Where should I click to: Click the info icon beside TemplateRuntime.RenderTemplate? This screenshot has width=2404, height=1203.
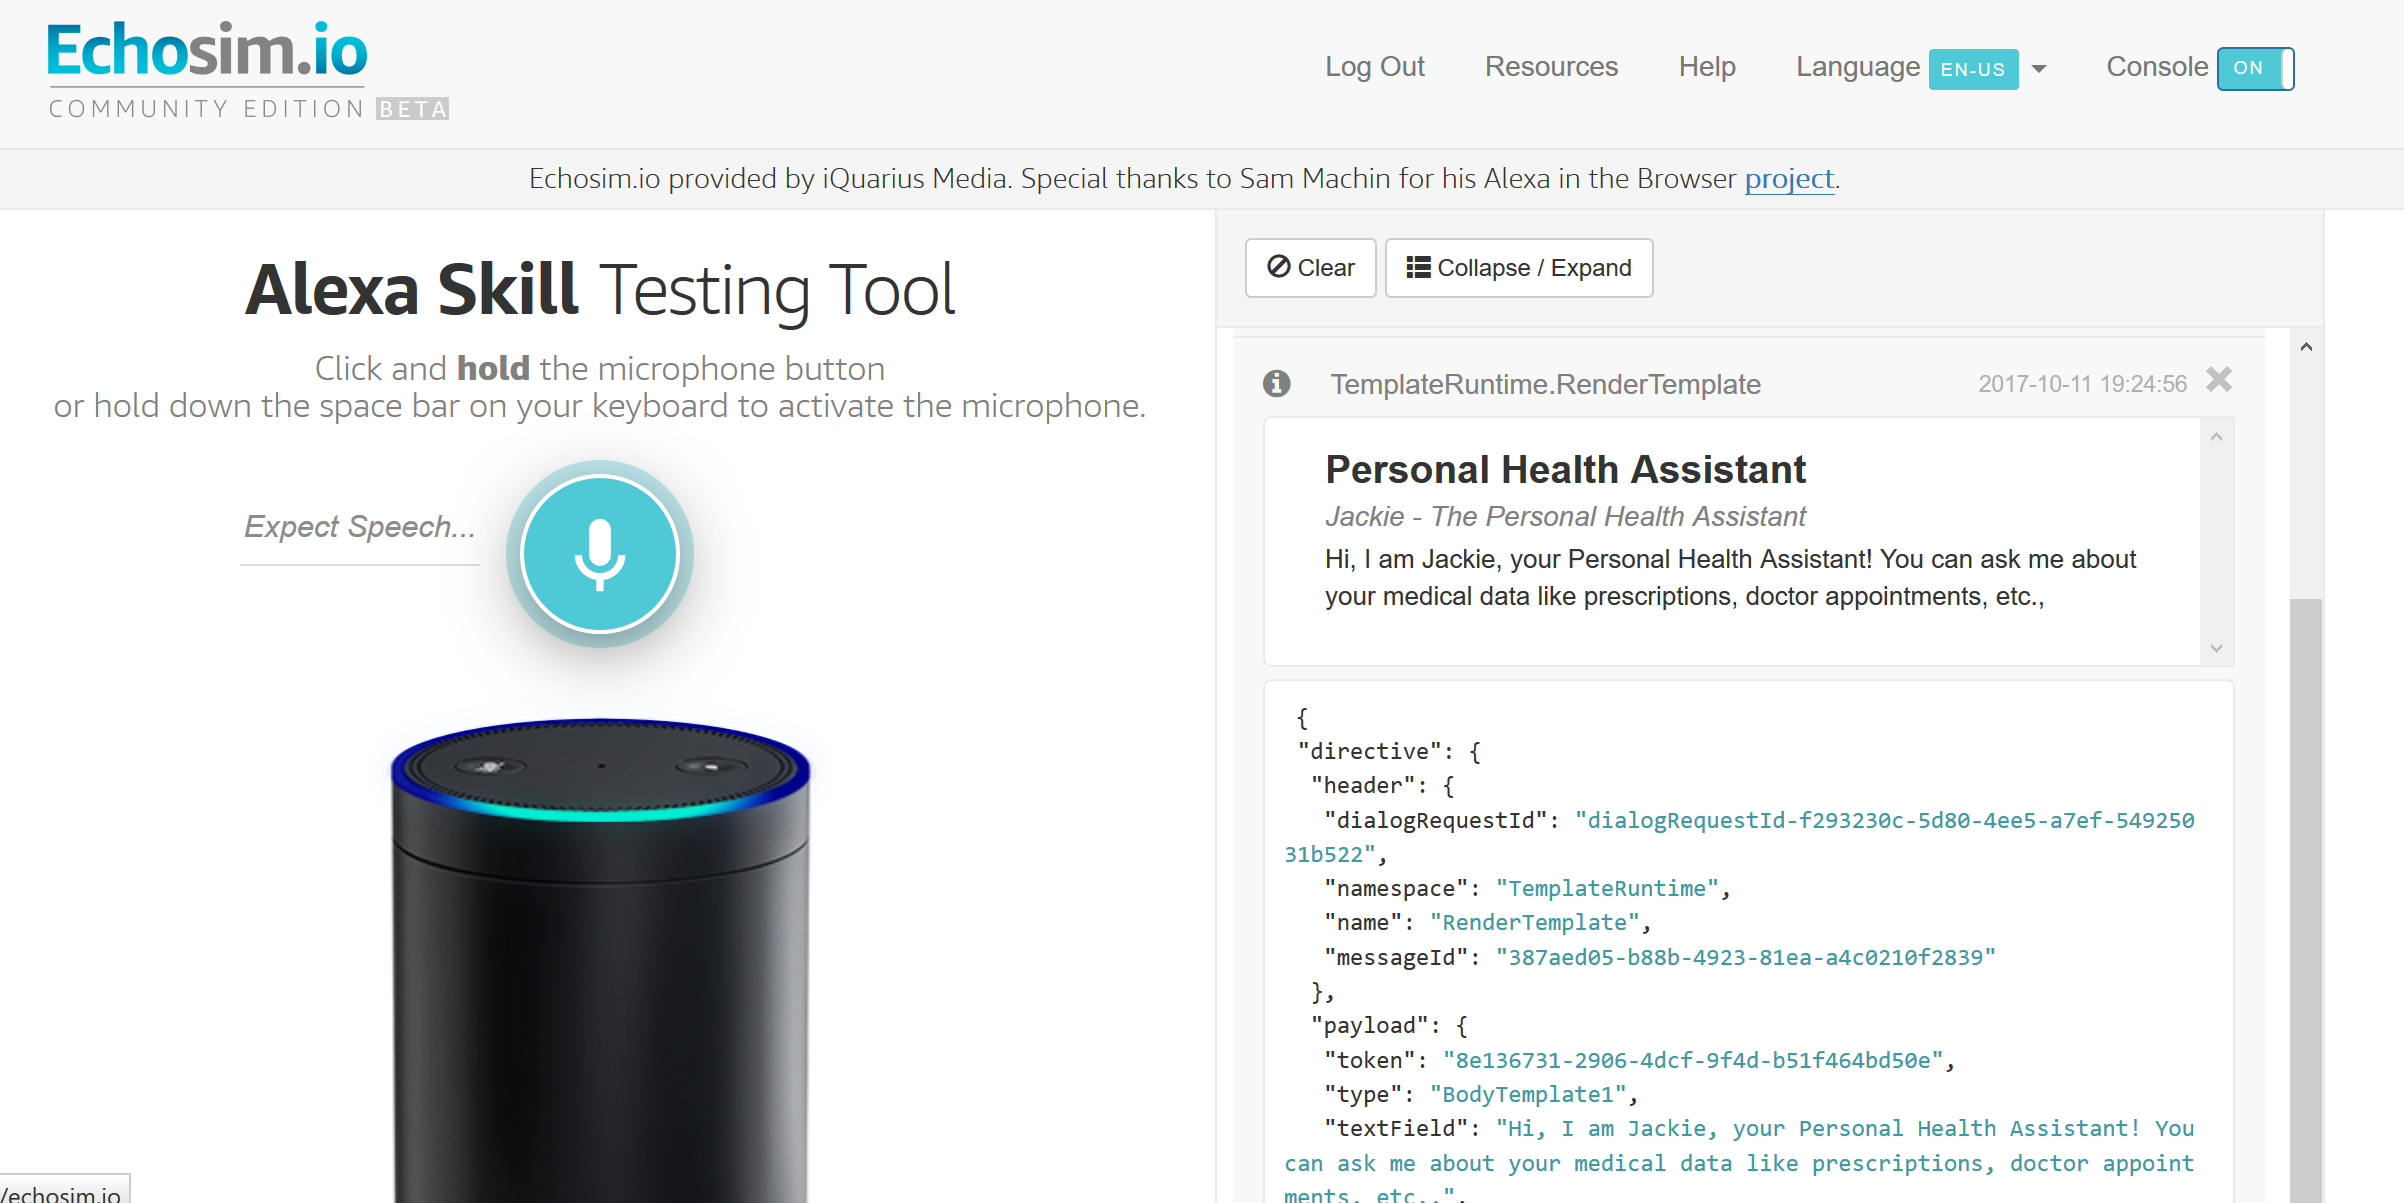[x=1276, y=383]
